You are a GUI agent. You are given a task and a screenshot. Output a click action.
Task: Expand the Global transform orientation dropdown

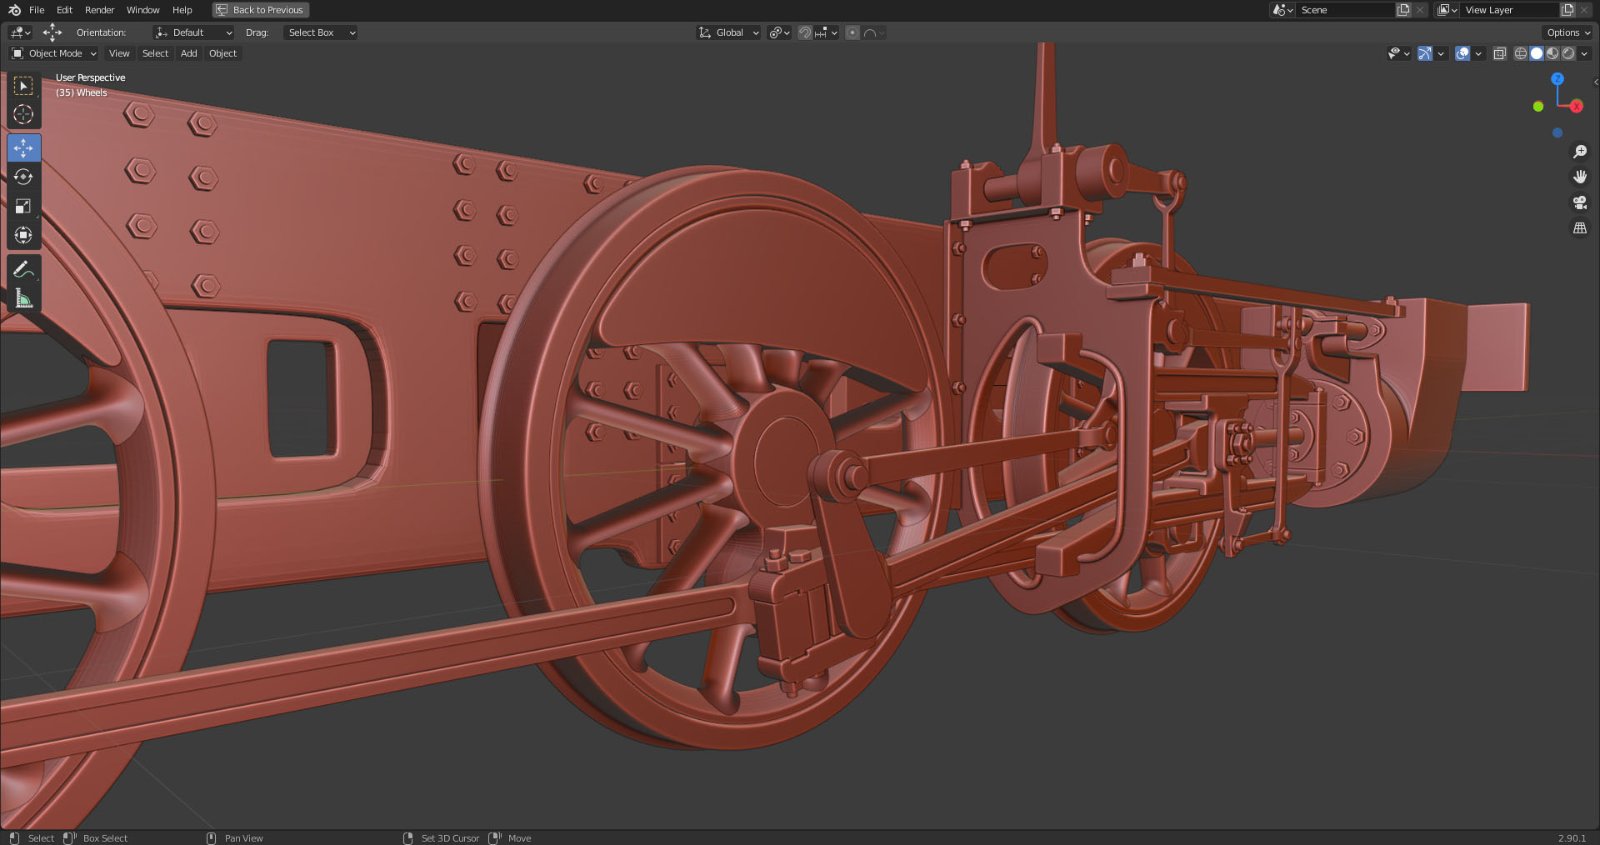[x=729, y=33]
